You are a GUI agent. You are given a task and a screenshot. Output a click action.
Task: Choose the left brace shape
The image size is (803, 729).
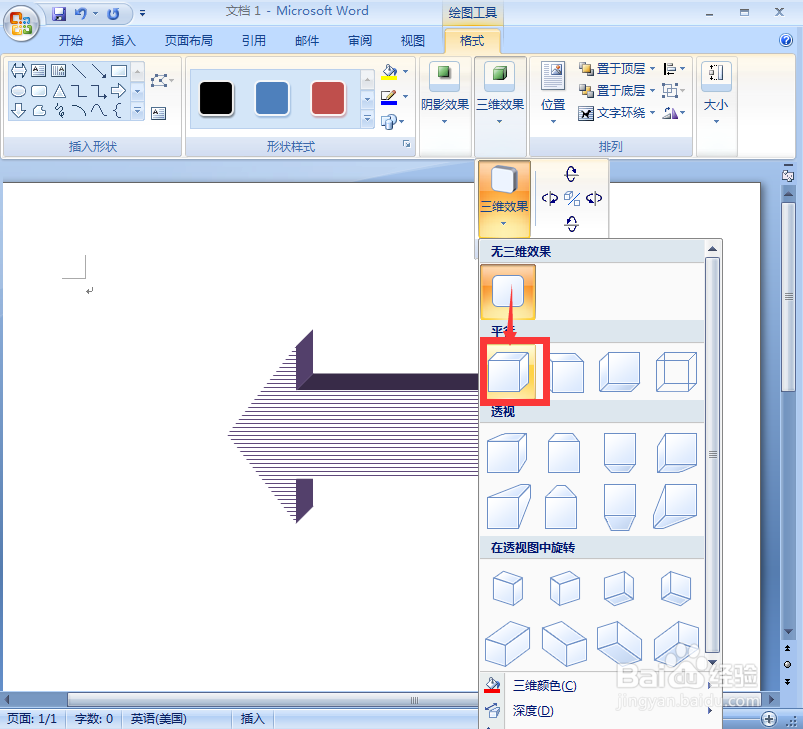pos(118,111)
